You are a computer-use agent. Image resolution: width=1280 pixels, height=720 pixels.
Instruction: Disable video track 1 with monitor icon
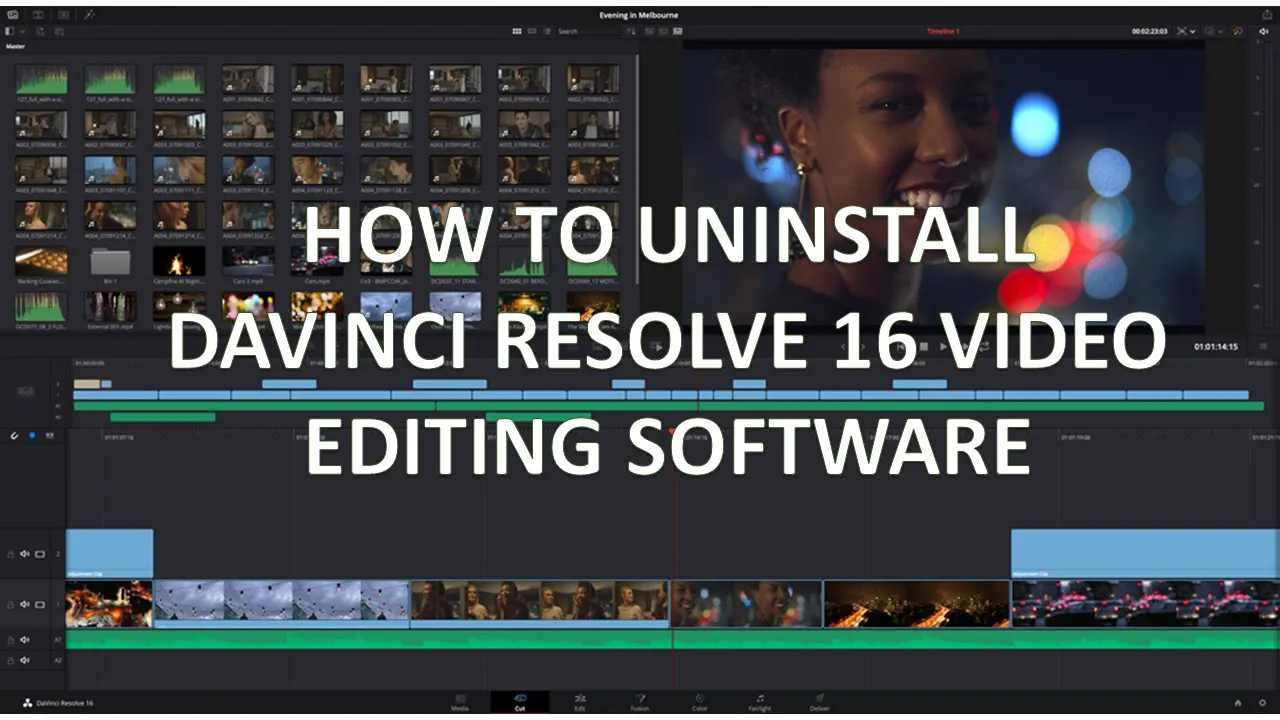click(40, 605)
